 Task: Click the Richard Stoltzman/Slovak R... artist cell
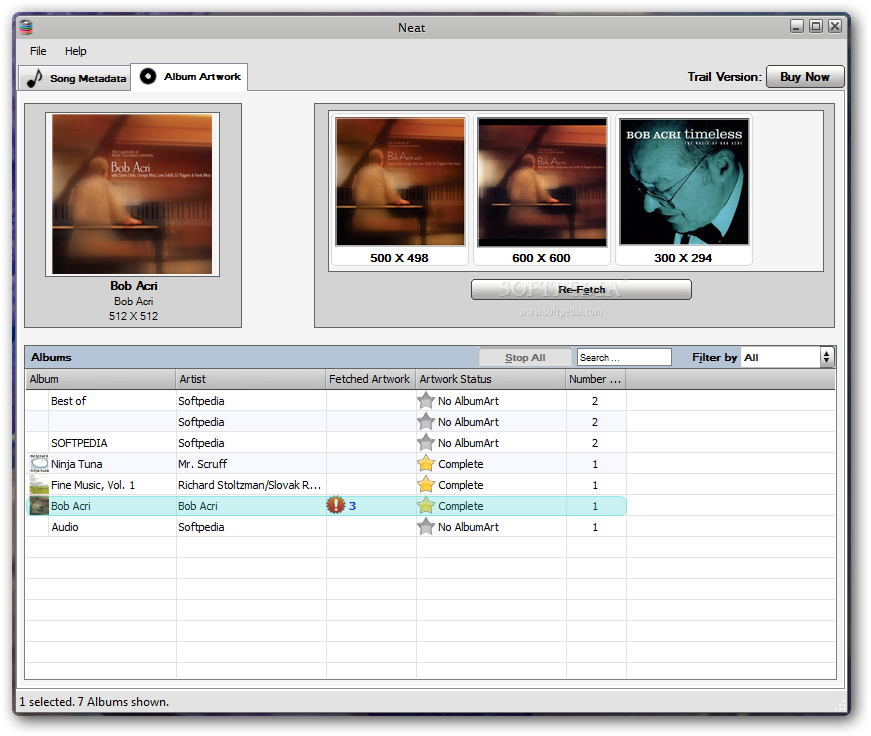tap(251, 485)
